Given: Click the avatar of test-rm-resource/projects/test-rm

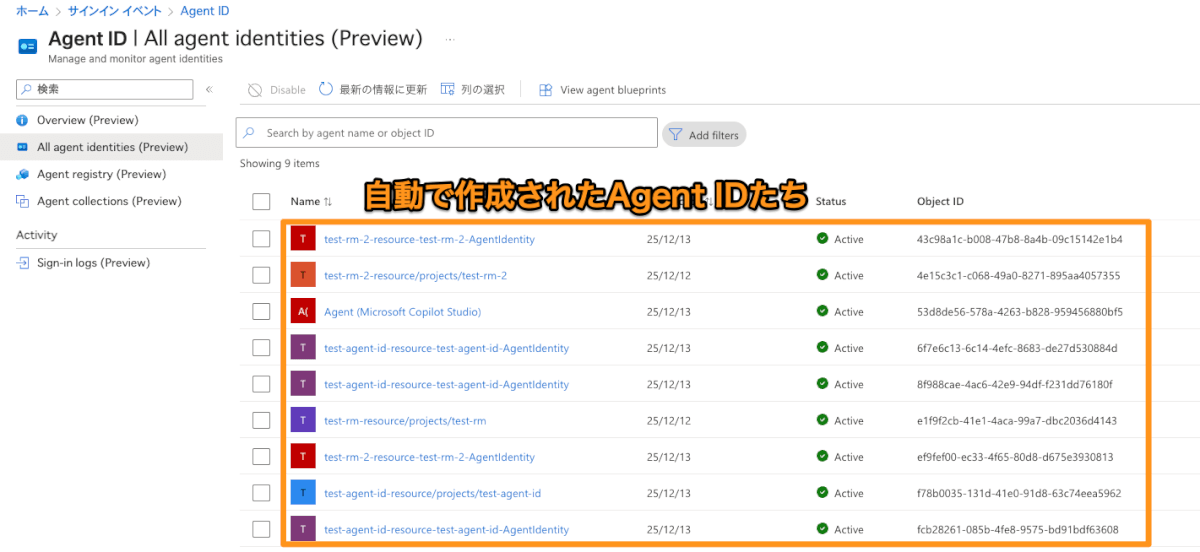Looking at the screenshot, I should tap(303, 420).
